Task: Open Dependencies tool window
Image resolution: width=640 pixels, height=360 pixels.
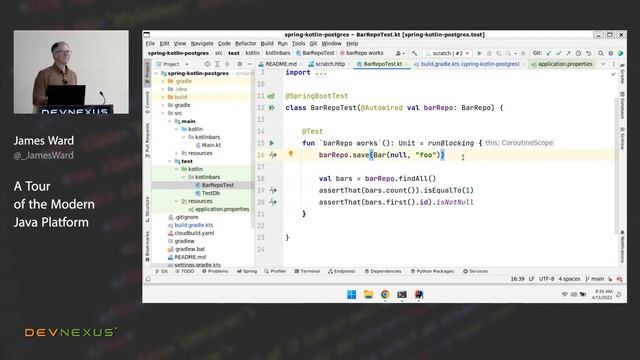Action: [x=382, y=271]
